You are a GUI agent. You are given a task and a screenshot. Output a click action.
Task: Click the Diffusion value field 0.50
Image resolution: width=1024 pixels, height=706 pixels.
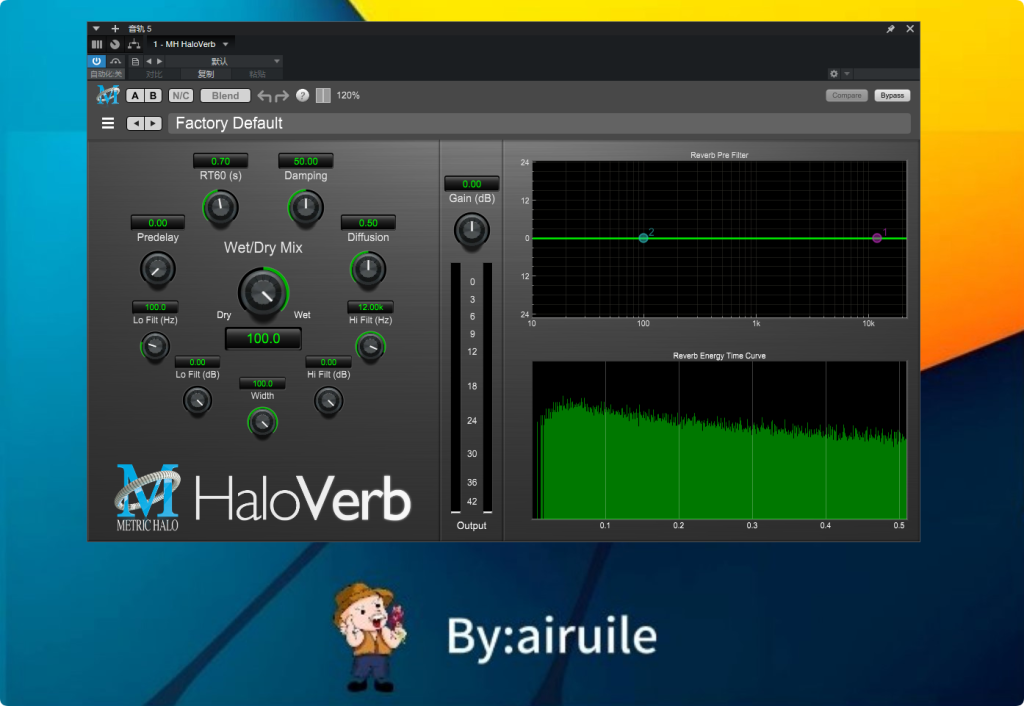point(368,223)
